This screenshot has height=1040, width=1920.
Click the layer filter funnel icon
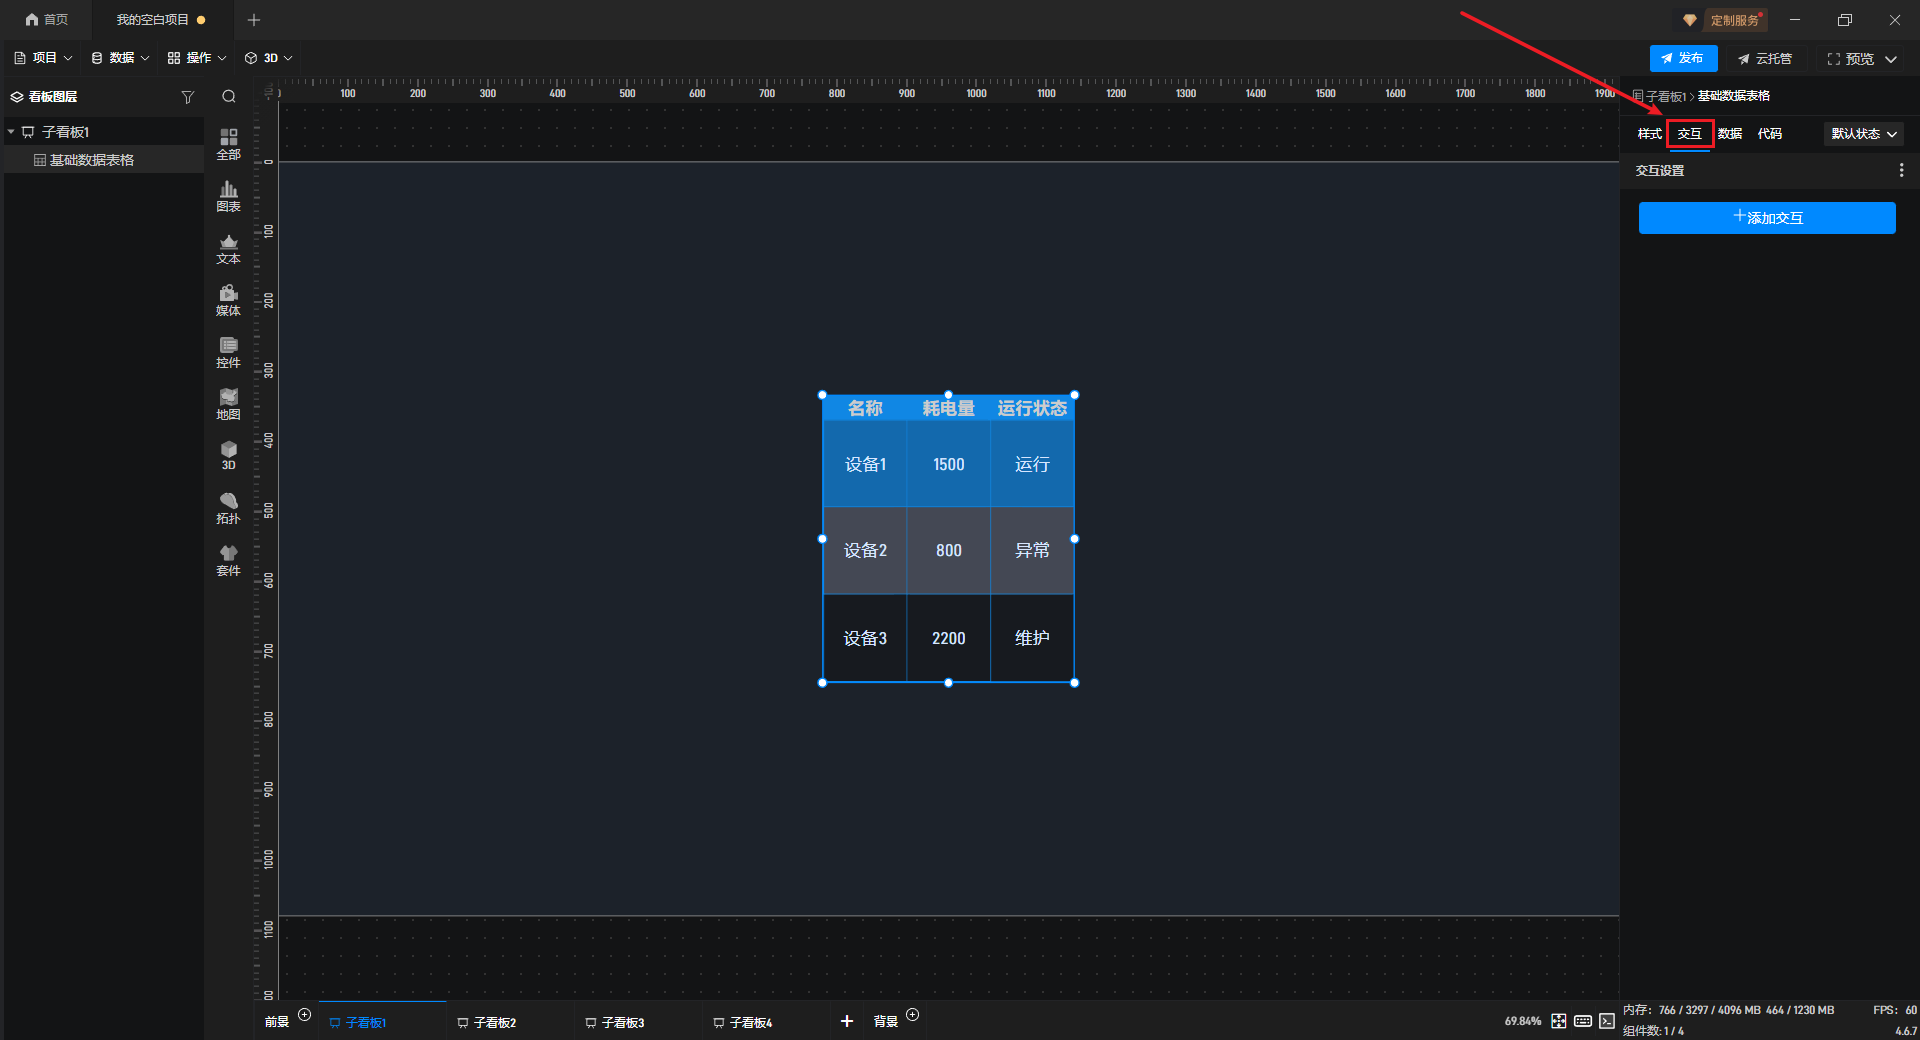[x=187, y=97]
